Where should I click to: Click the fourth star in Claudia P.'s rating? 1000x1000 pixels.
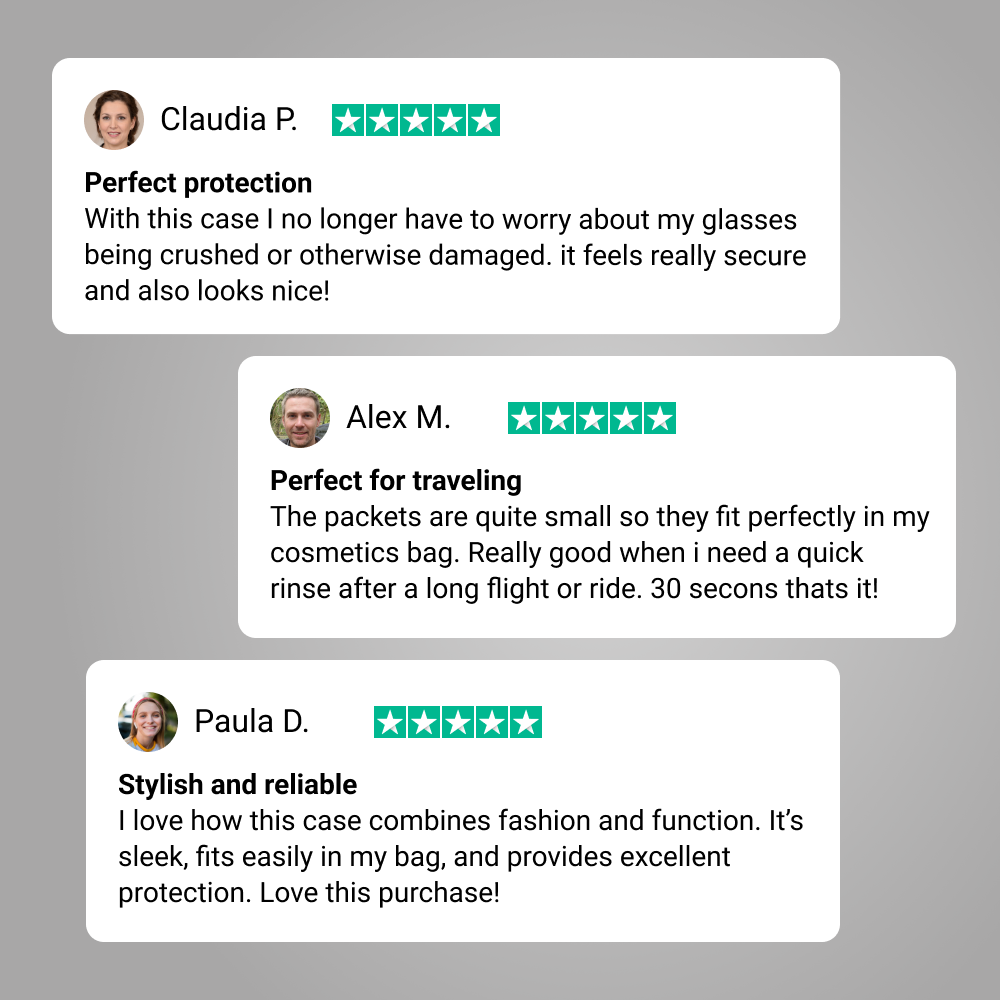tap(450, 121)
